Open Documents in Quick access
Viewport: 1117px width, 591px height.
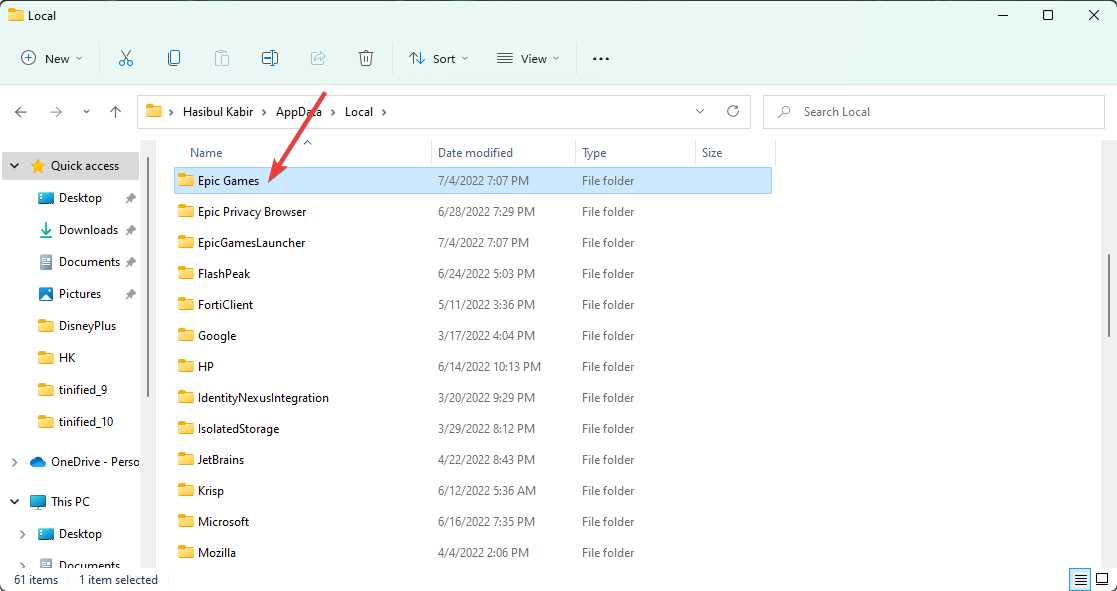(89, 262)
